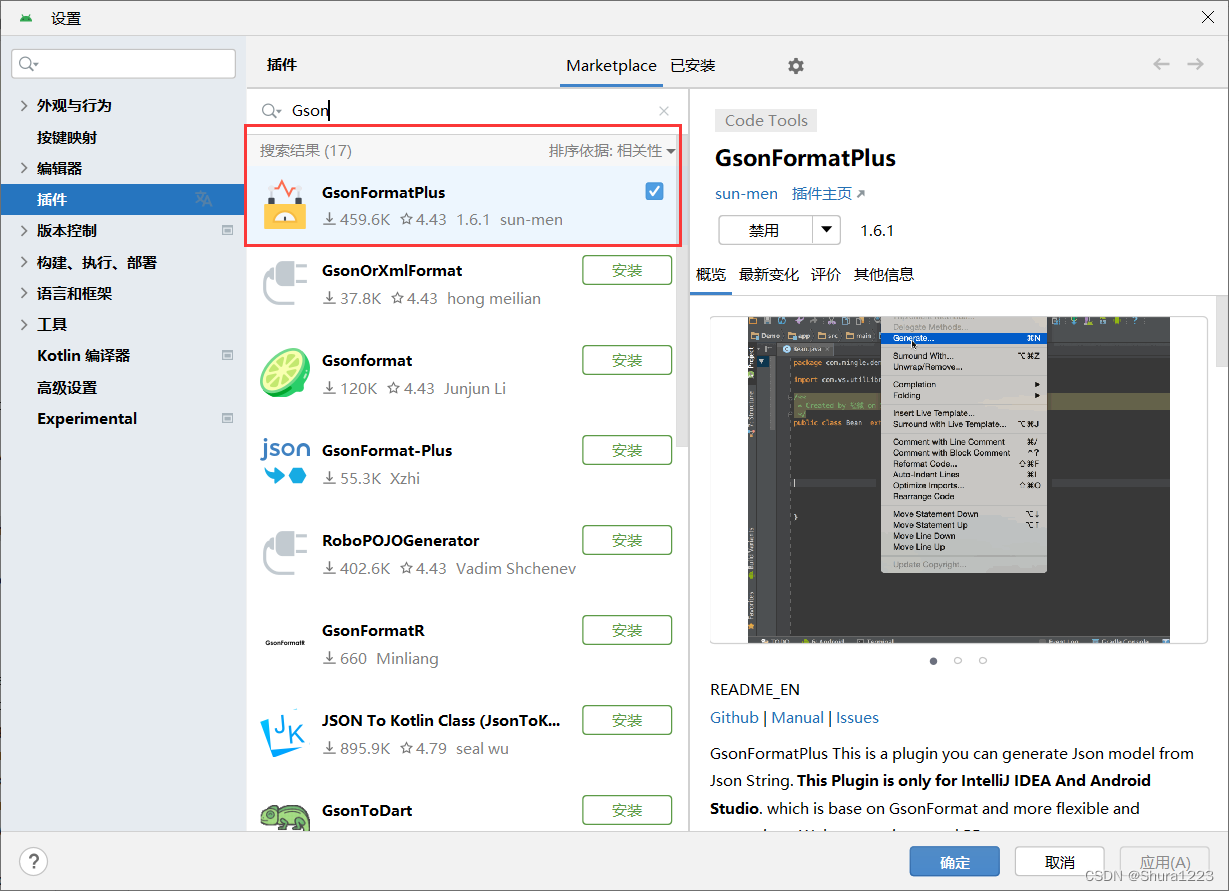Expand the 外观与行为 section

tap(75, 105)
